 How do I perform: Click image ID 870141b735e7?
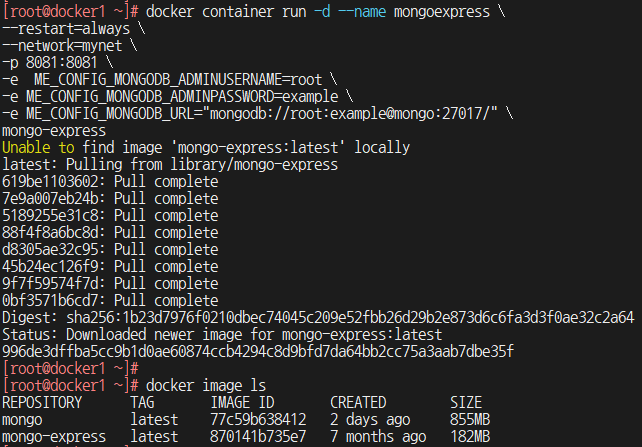[x=258, y=436]
